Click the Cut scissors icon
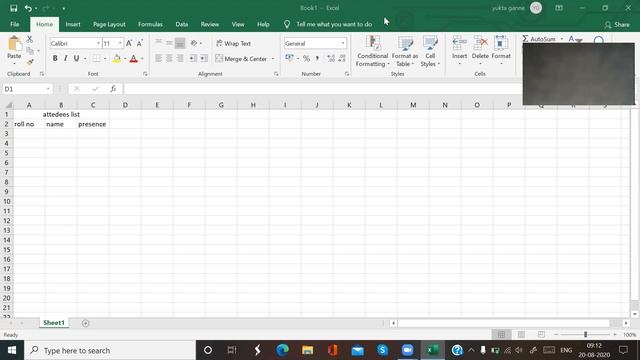The image size is (640, 360). pos(29,40)
